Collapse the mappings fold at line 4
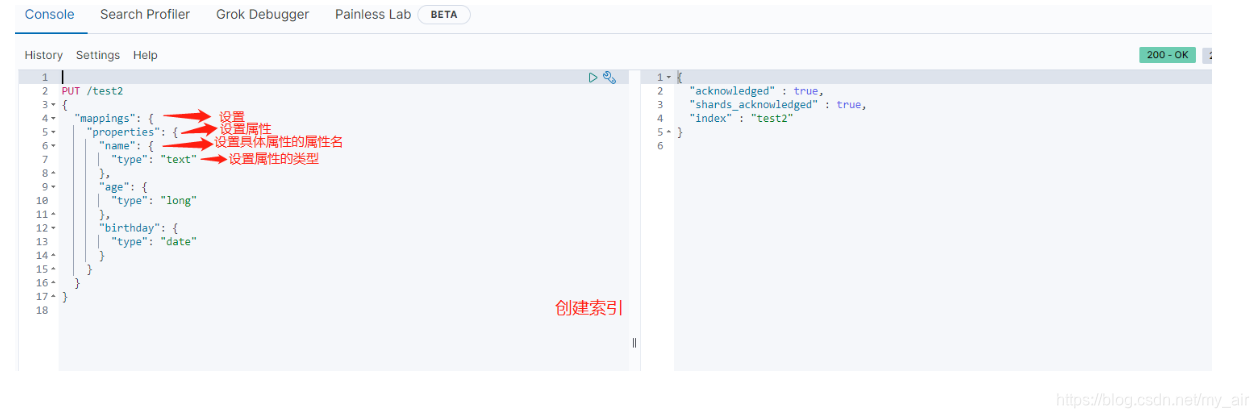The image size is (1259, 418). pyautogui.click(x=53, y=119)
